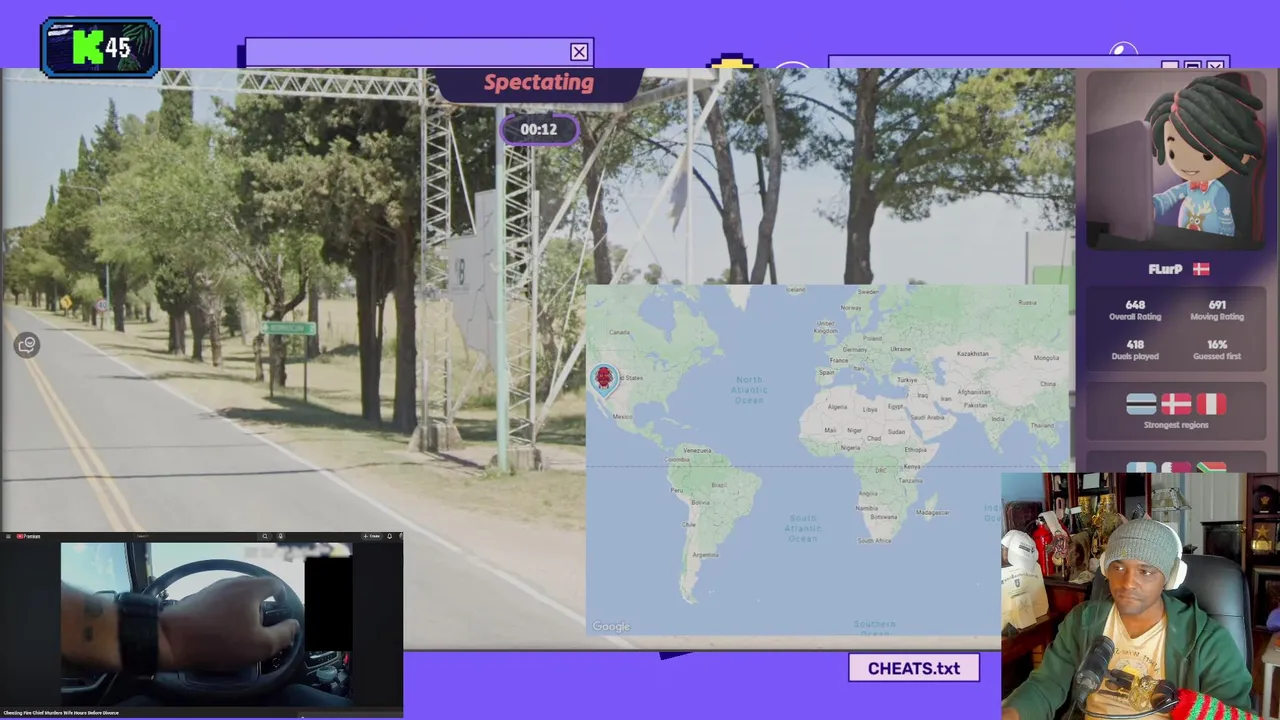This screenshot has width=1280, height=720.
Task: Click the 16% Guessed first stat
Action: [1217, 349]
